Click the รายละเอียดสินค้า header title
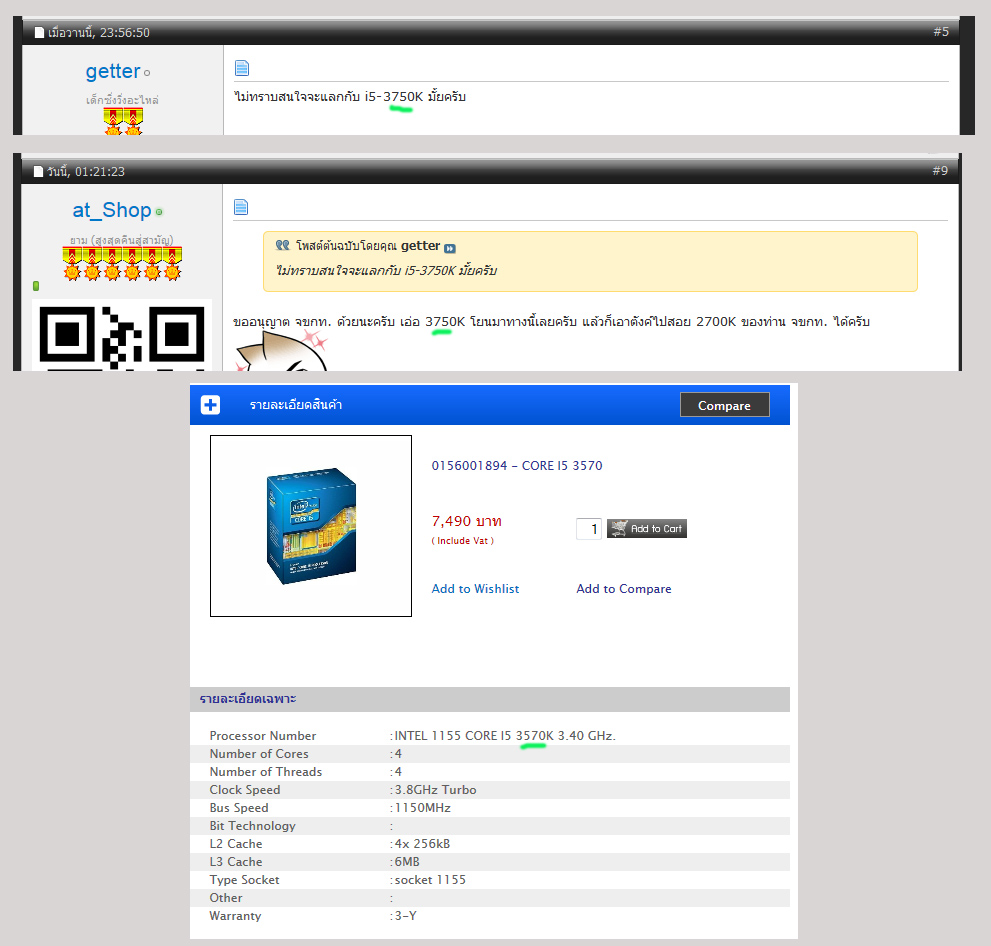Image resolution: width=991 pixels, height=946 pixels. (296, 405)
